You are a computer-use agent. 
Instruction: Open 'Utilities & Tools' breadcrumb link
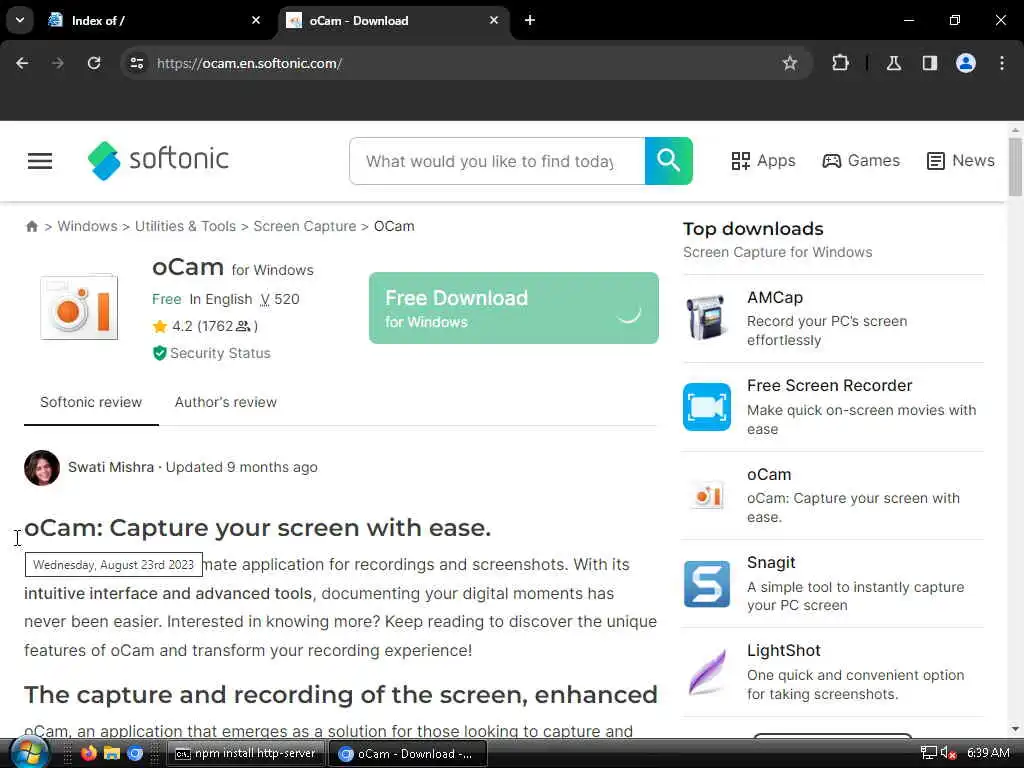(185, 226)
